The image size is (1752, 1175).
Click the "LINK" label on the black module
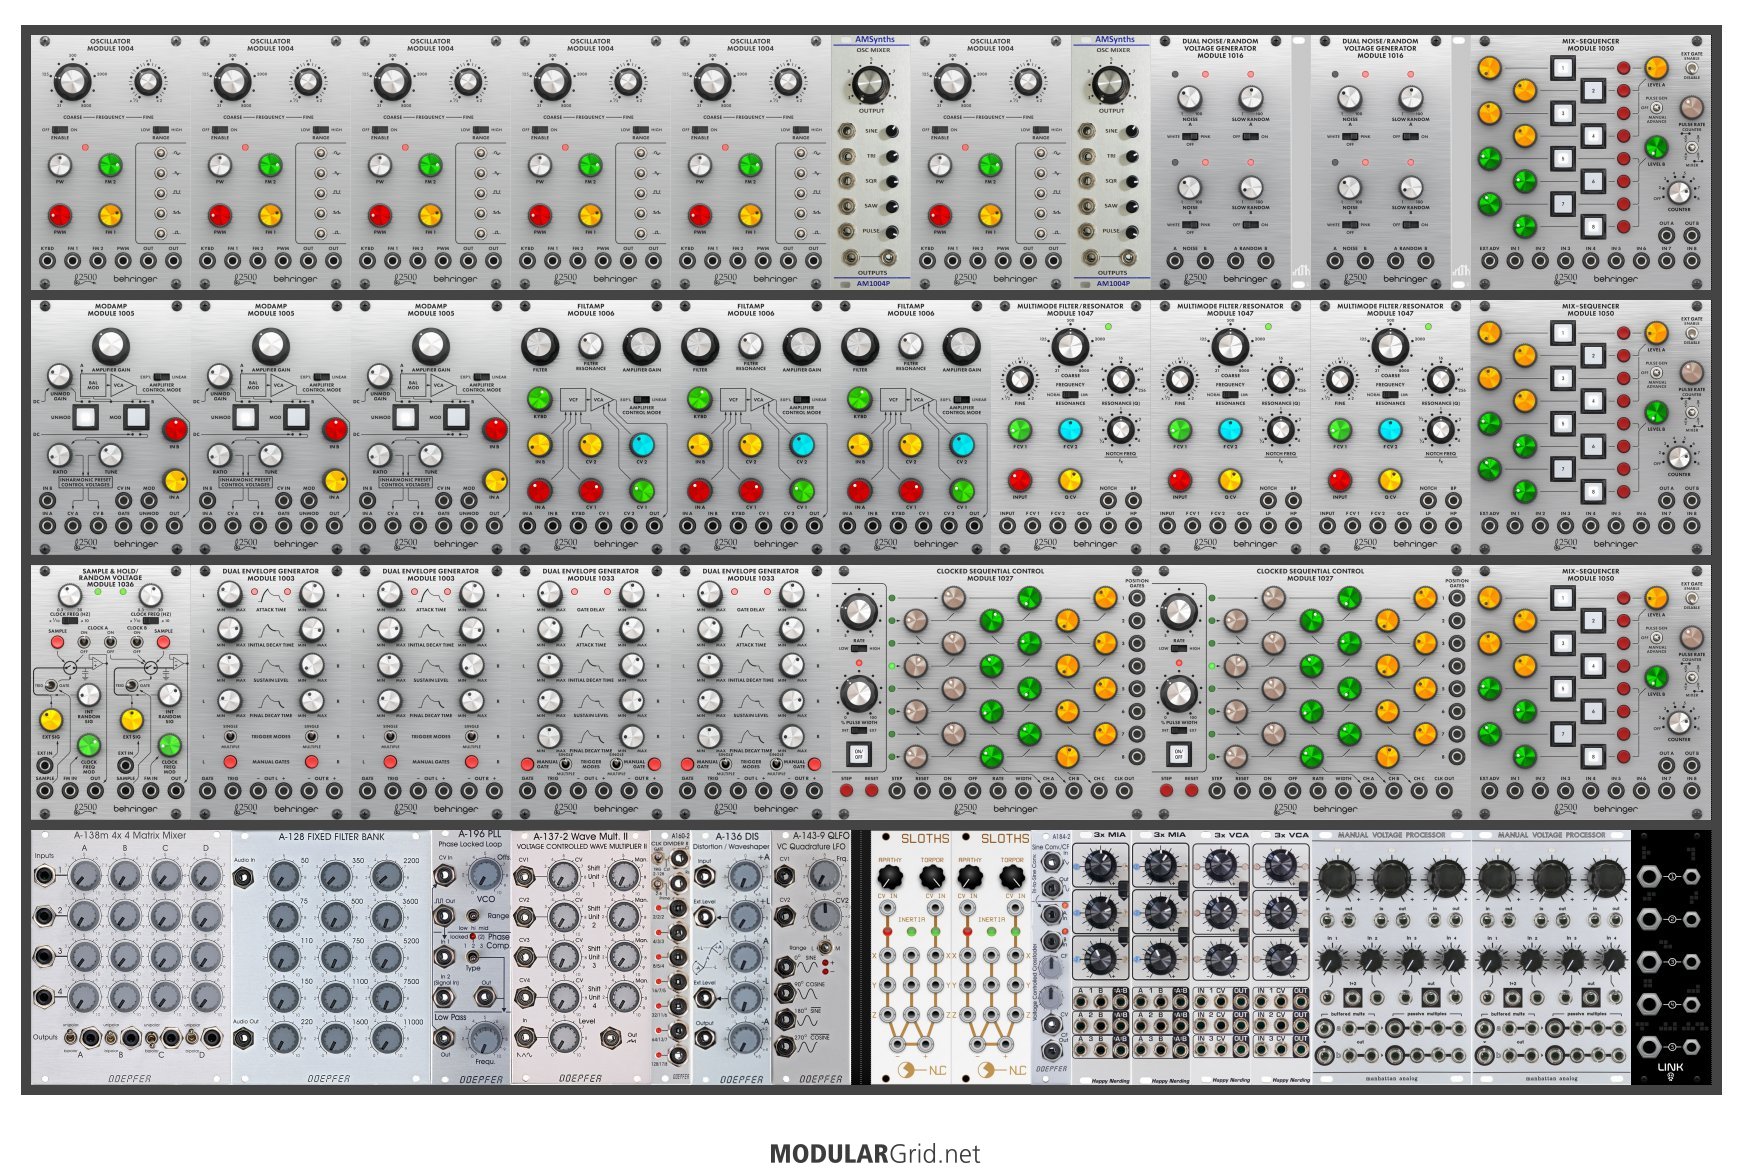coord(1670,1068)
